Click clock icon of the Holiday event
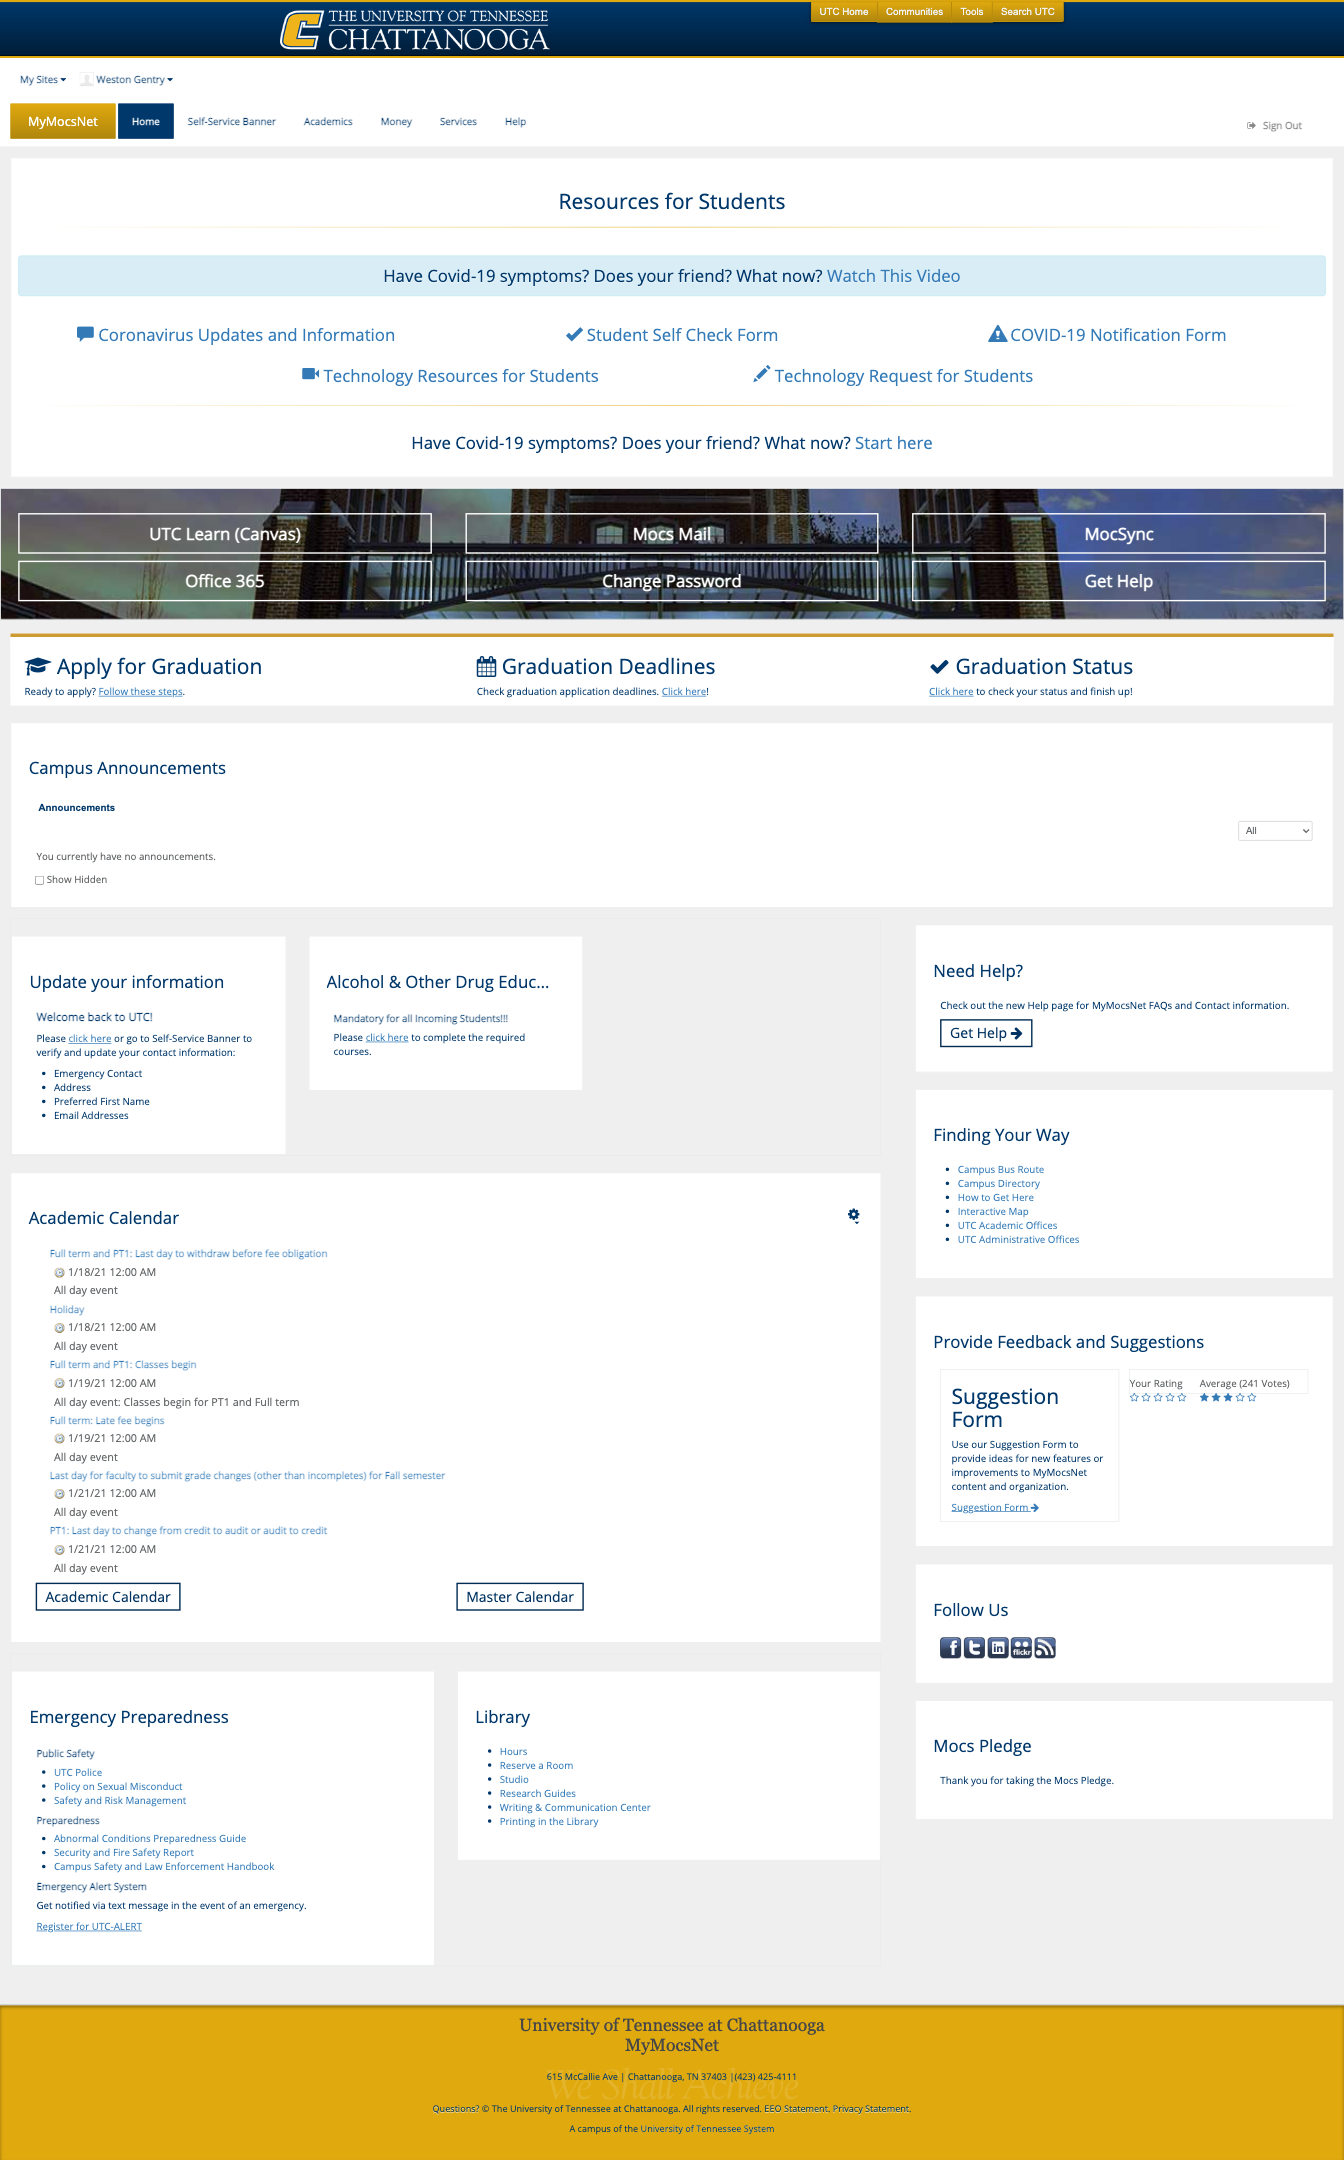Image resolution: width=1344 pixels, height=2160 pixels. [x=59, y=1328]
